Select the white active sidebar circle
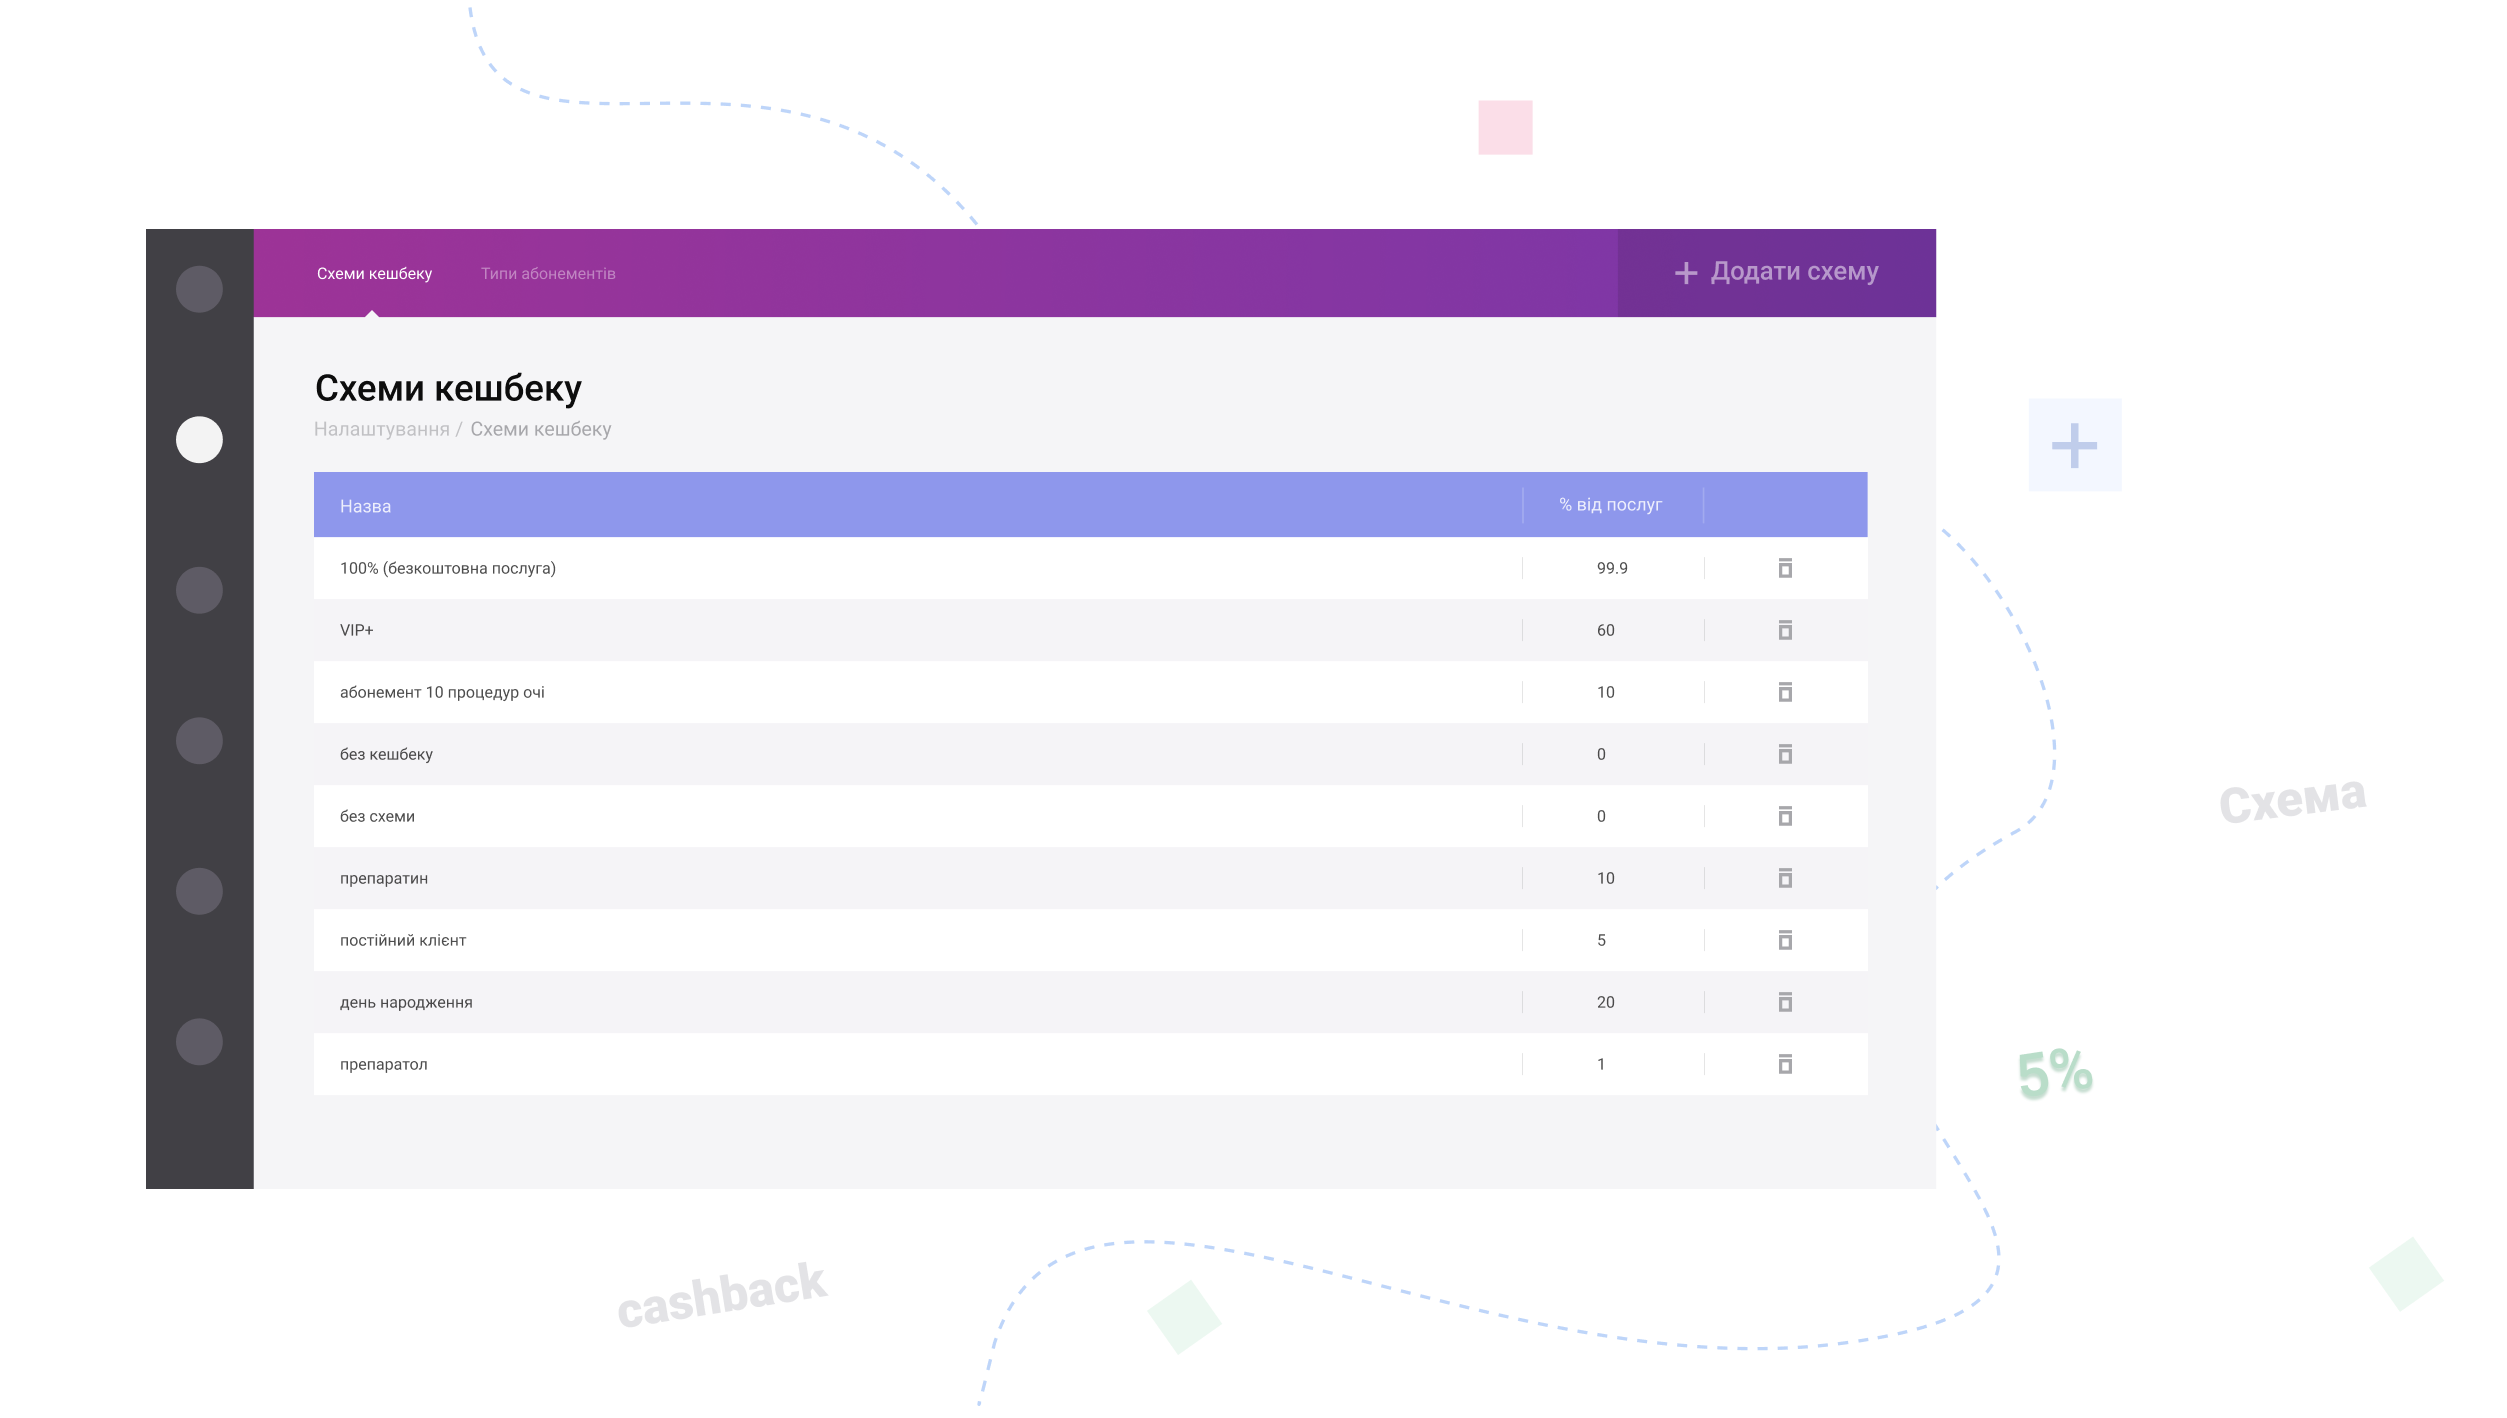2507x1418 pixels. pyautogui.click(x=199, y=440)
